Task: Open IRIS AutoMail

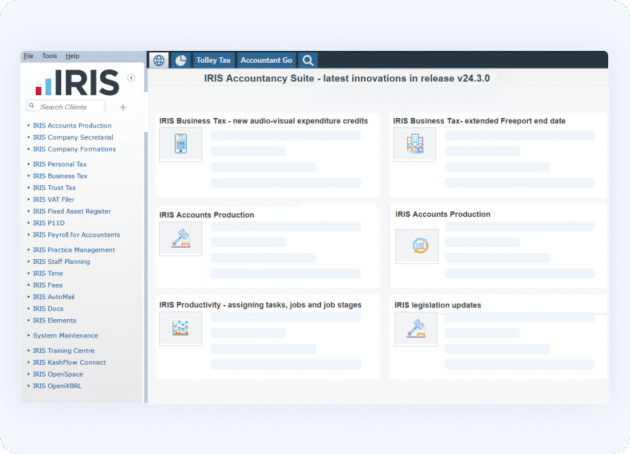Action: coord(53,297)
